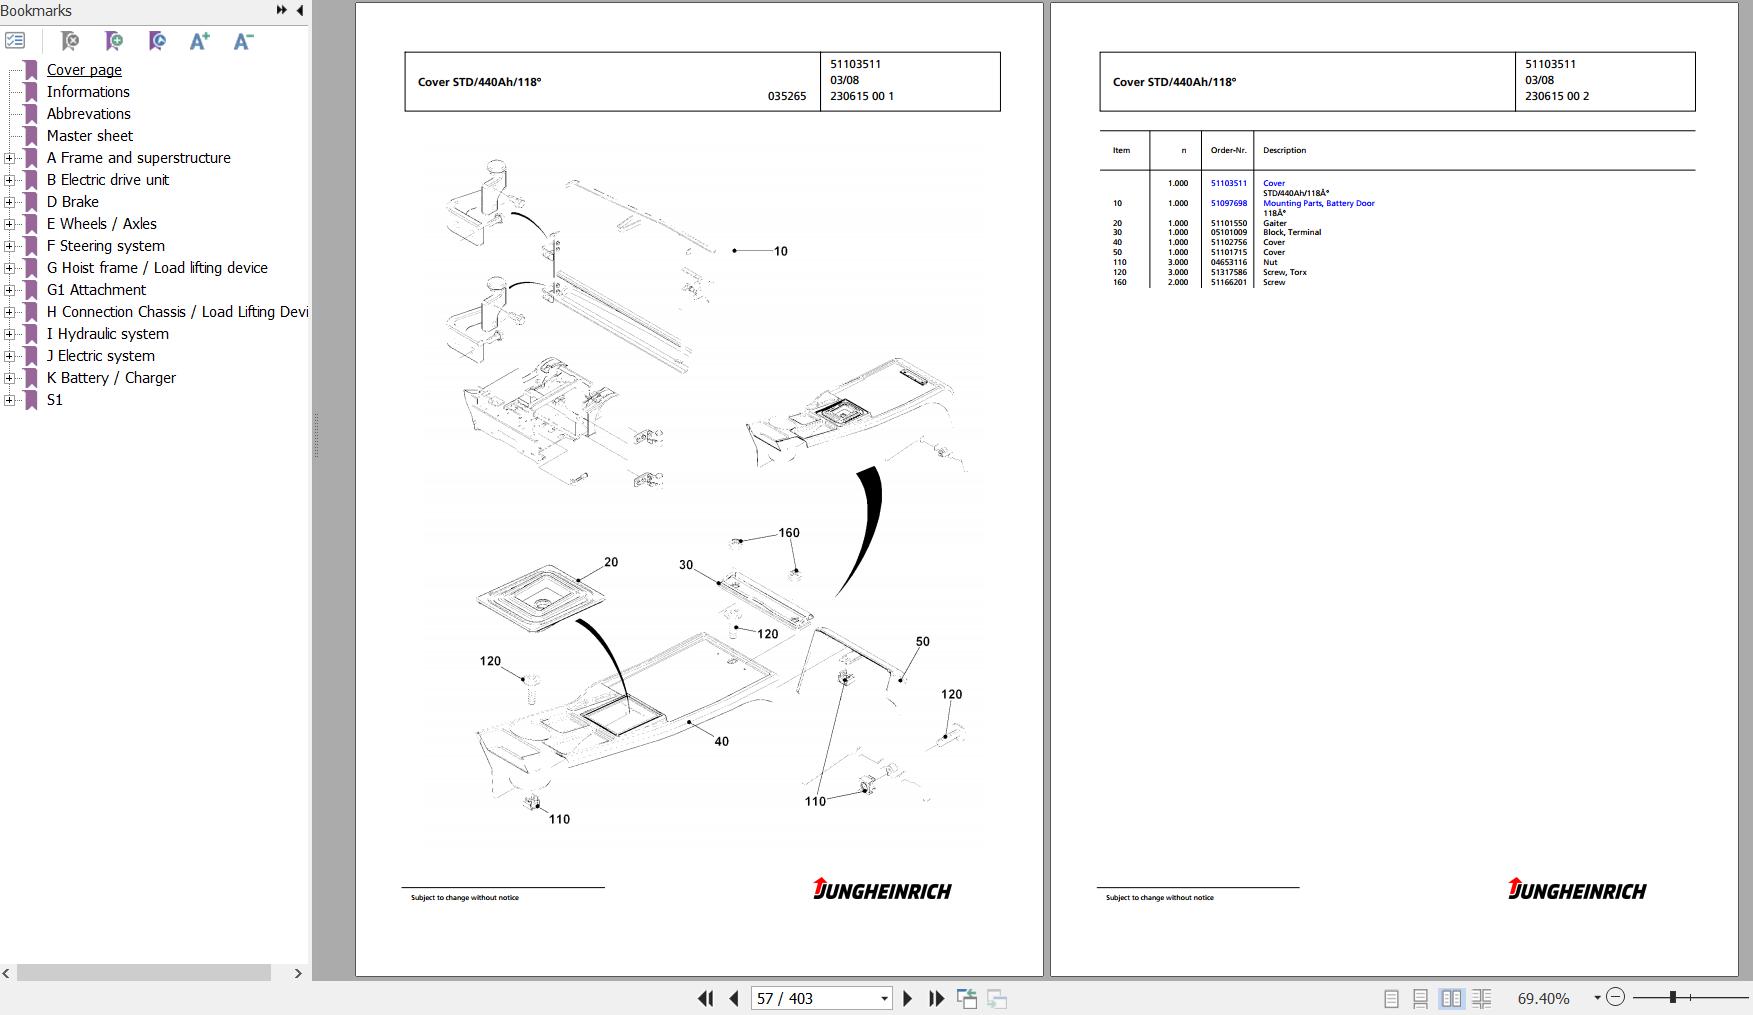
Task: Click the 'Block, Terminal' description text
Action: pyautogui.click(x=1292, y=232)
